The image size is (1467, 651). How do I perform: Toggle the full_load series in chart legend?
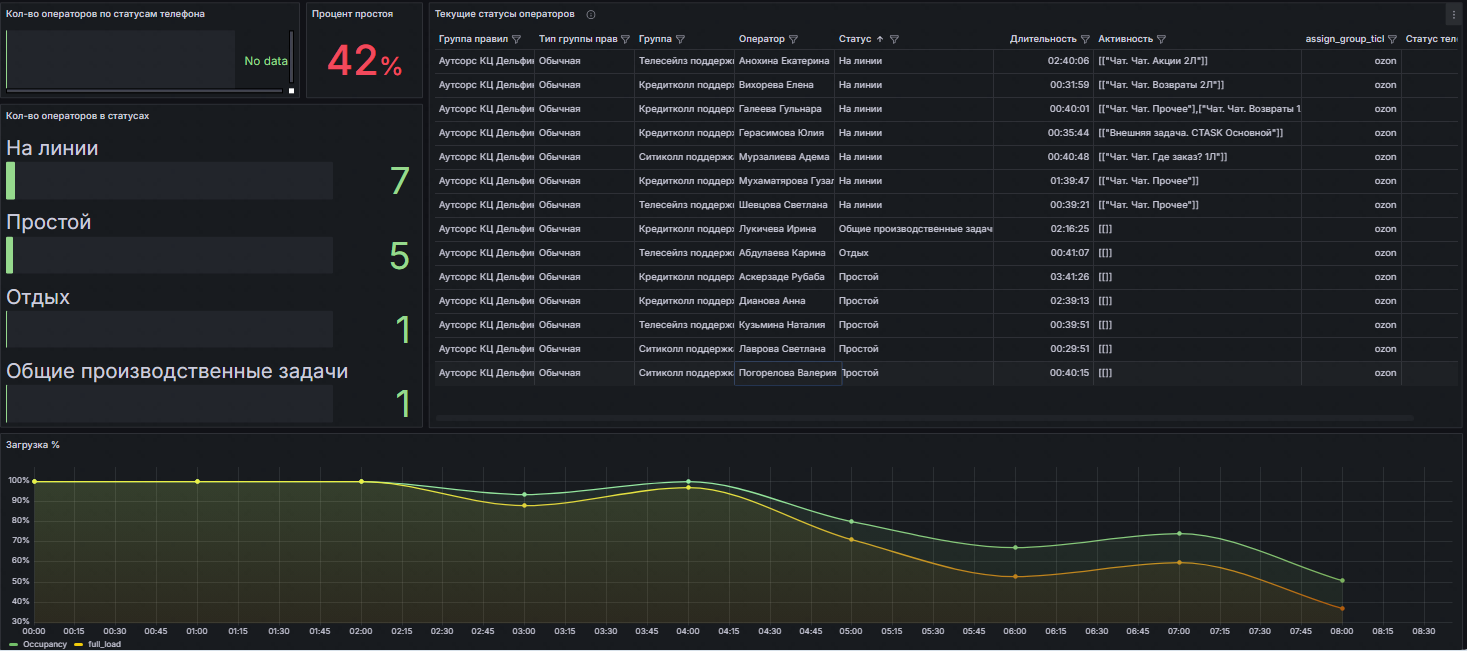click(x=103, y=644)
